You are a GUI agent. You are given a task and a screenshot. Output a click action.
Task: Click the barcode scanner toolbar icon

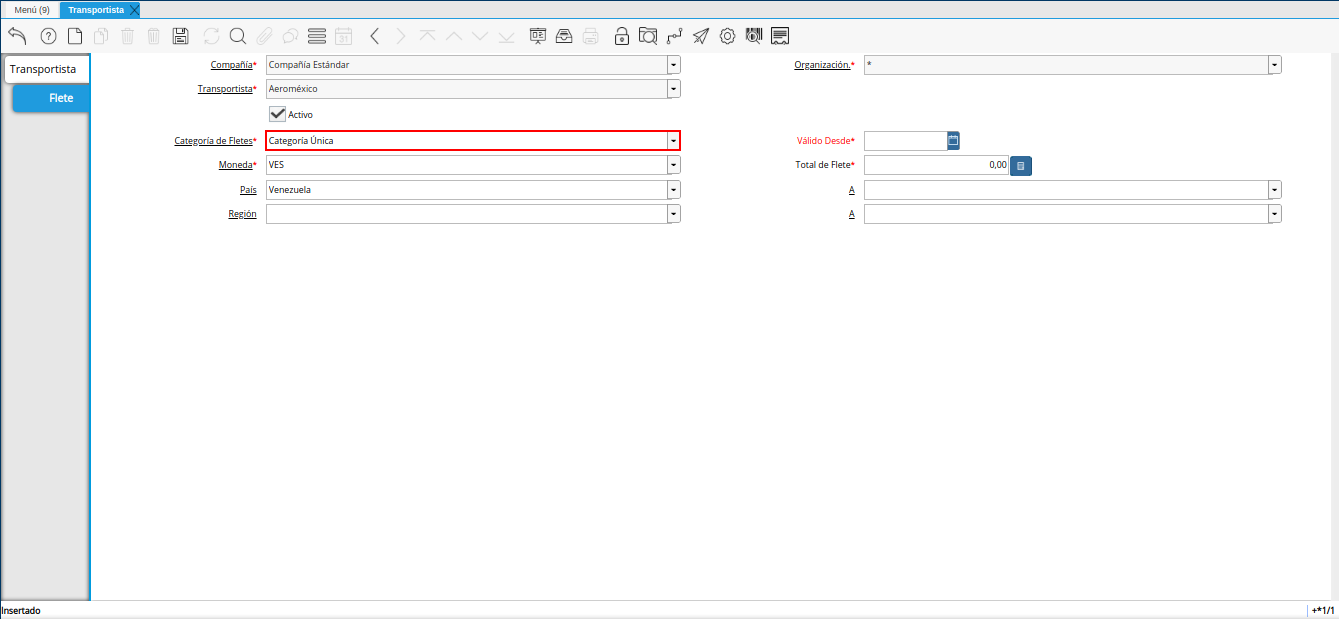754,36
